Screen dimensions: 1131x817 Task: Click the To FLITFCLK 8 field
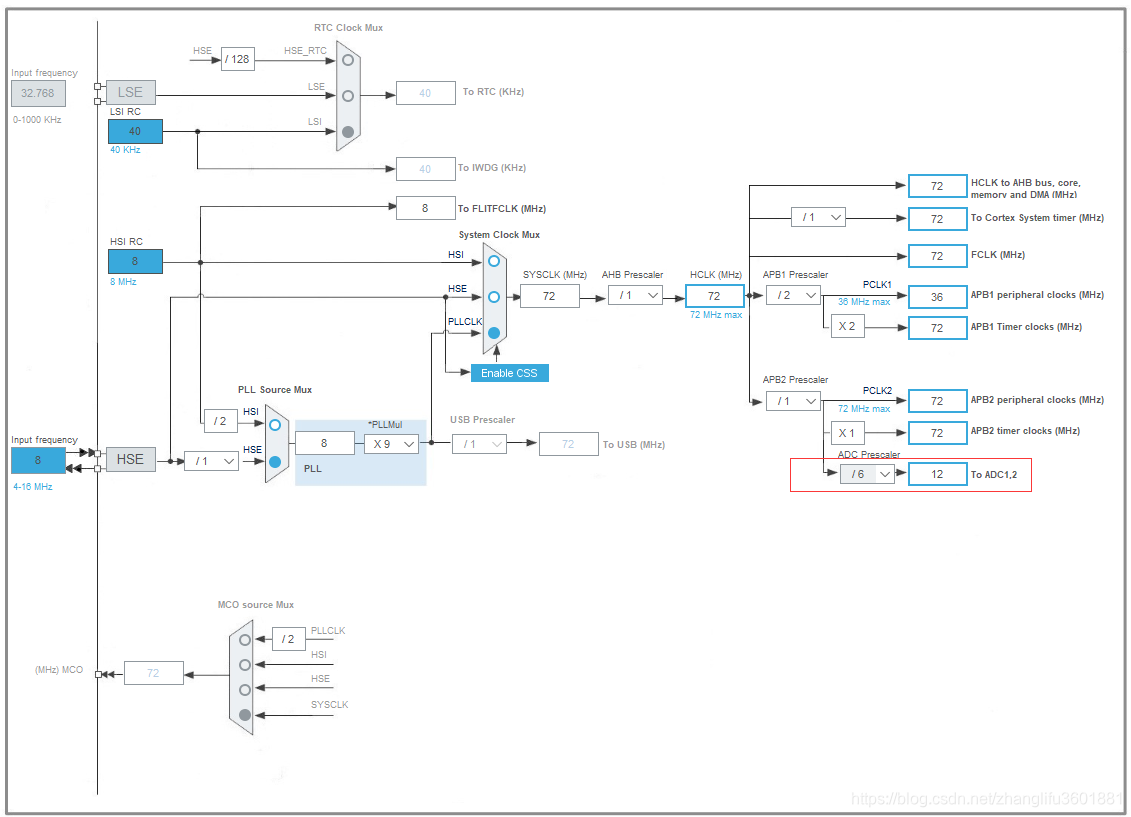pyautogui.click(x=426, y=208)
